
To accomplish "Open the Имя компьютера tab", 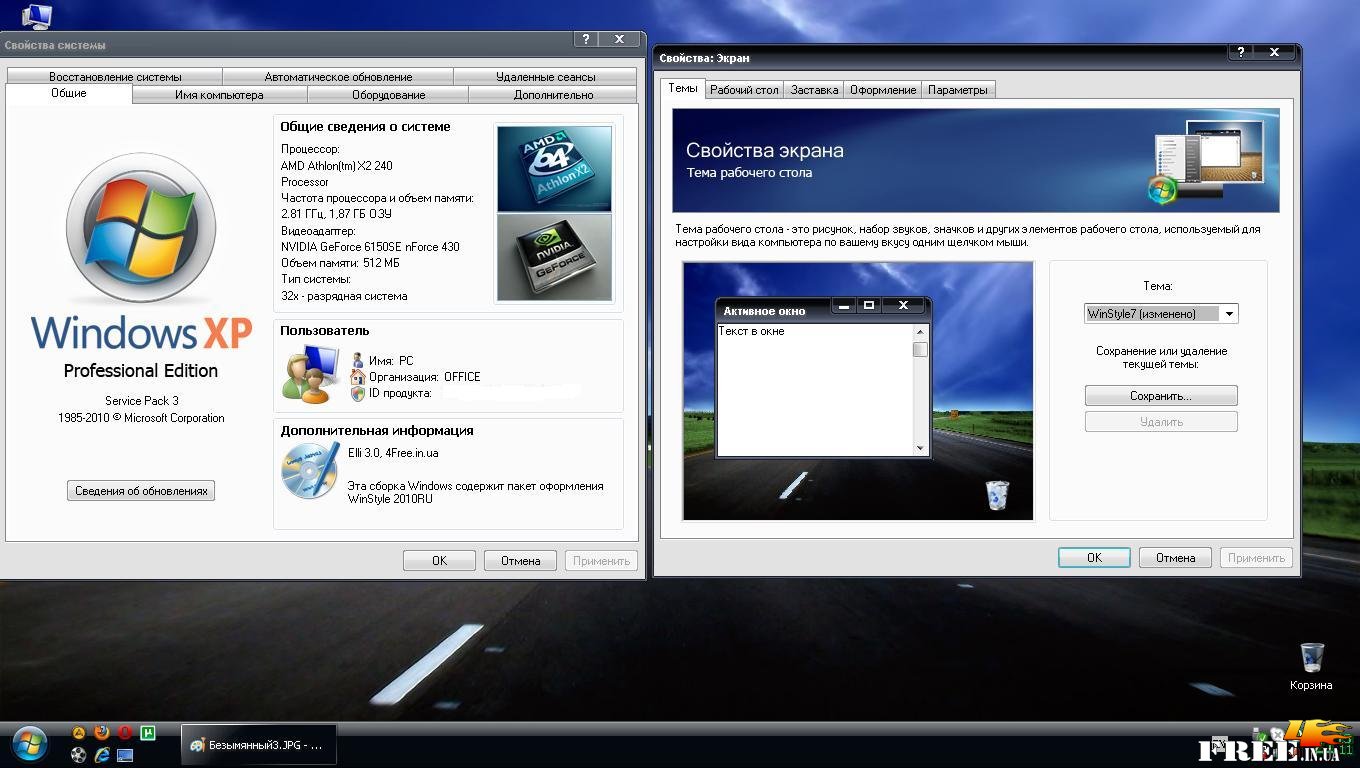I will (x=219, y=95).
